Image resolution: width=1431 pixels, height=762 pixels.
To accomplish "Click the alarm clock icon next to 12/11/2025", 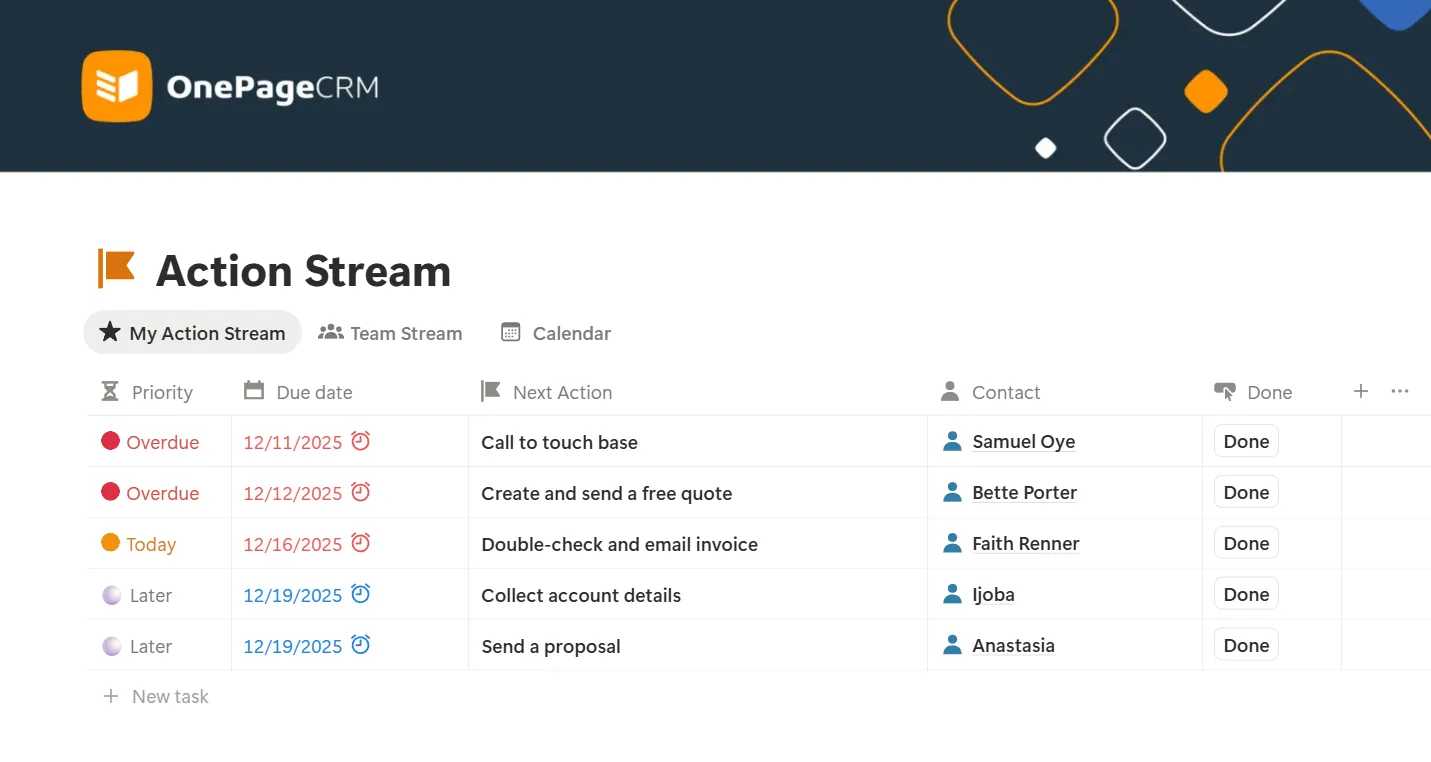I will 361,440.
